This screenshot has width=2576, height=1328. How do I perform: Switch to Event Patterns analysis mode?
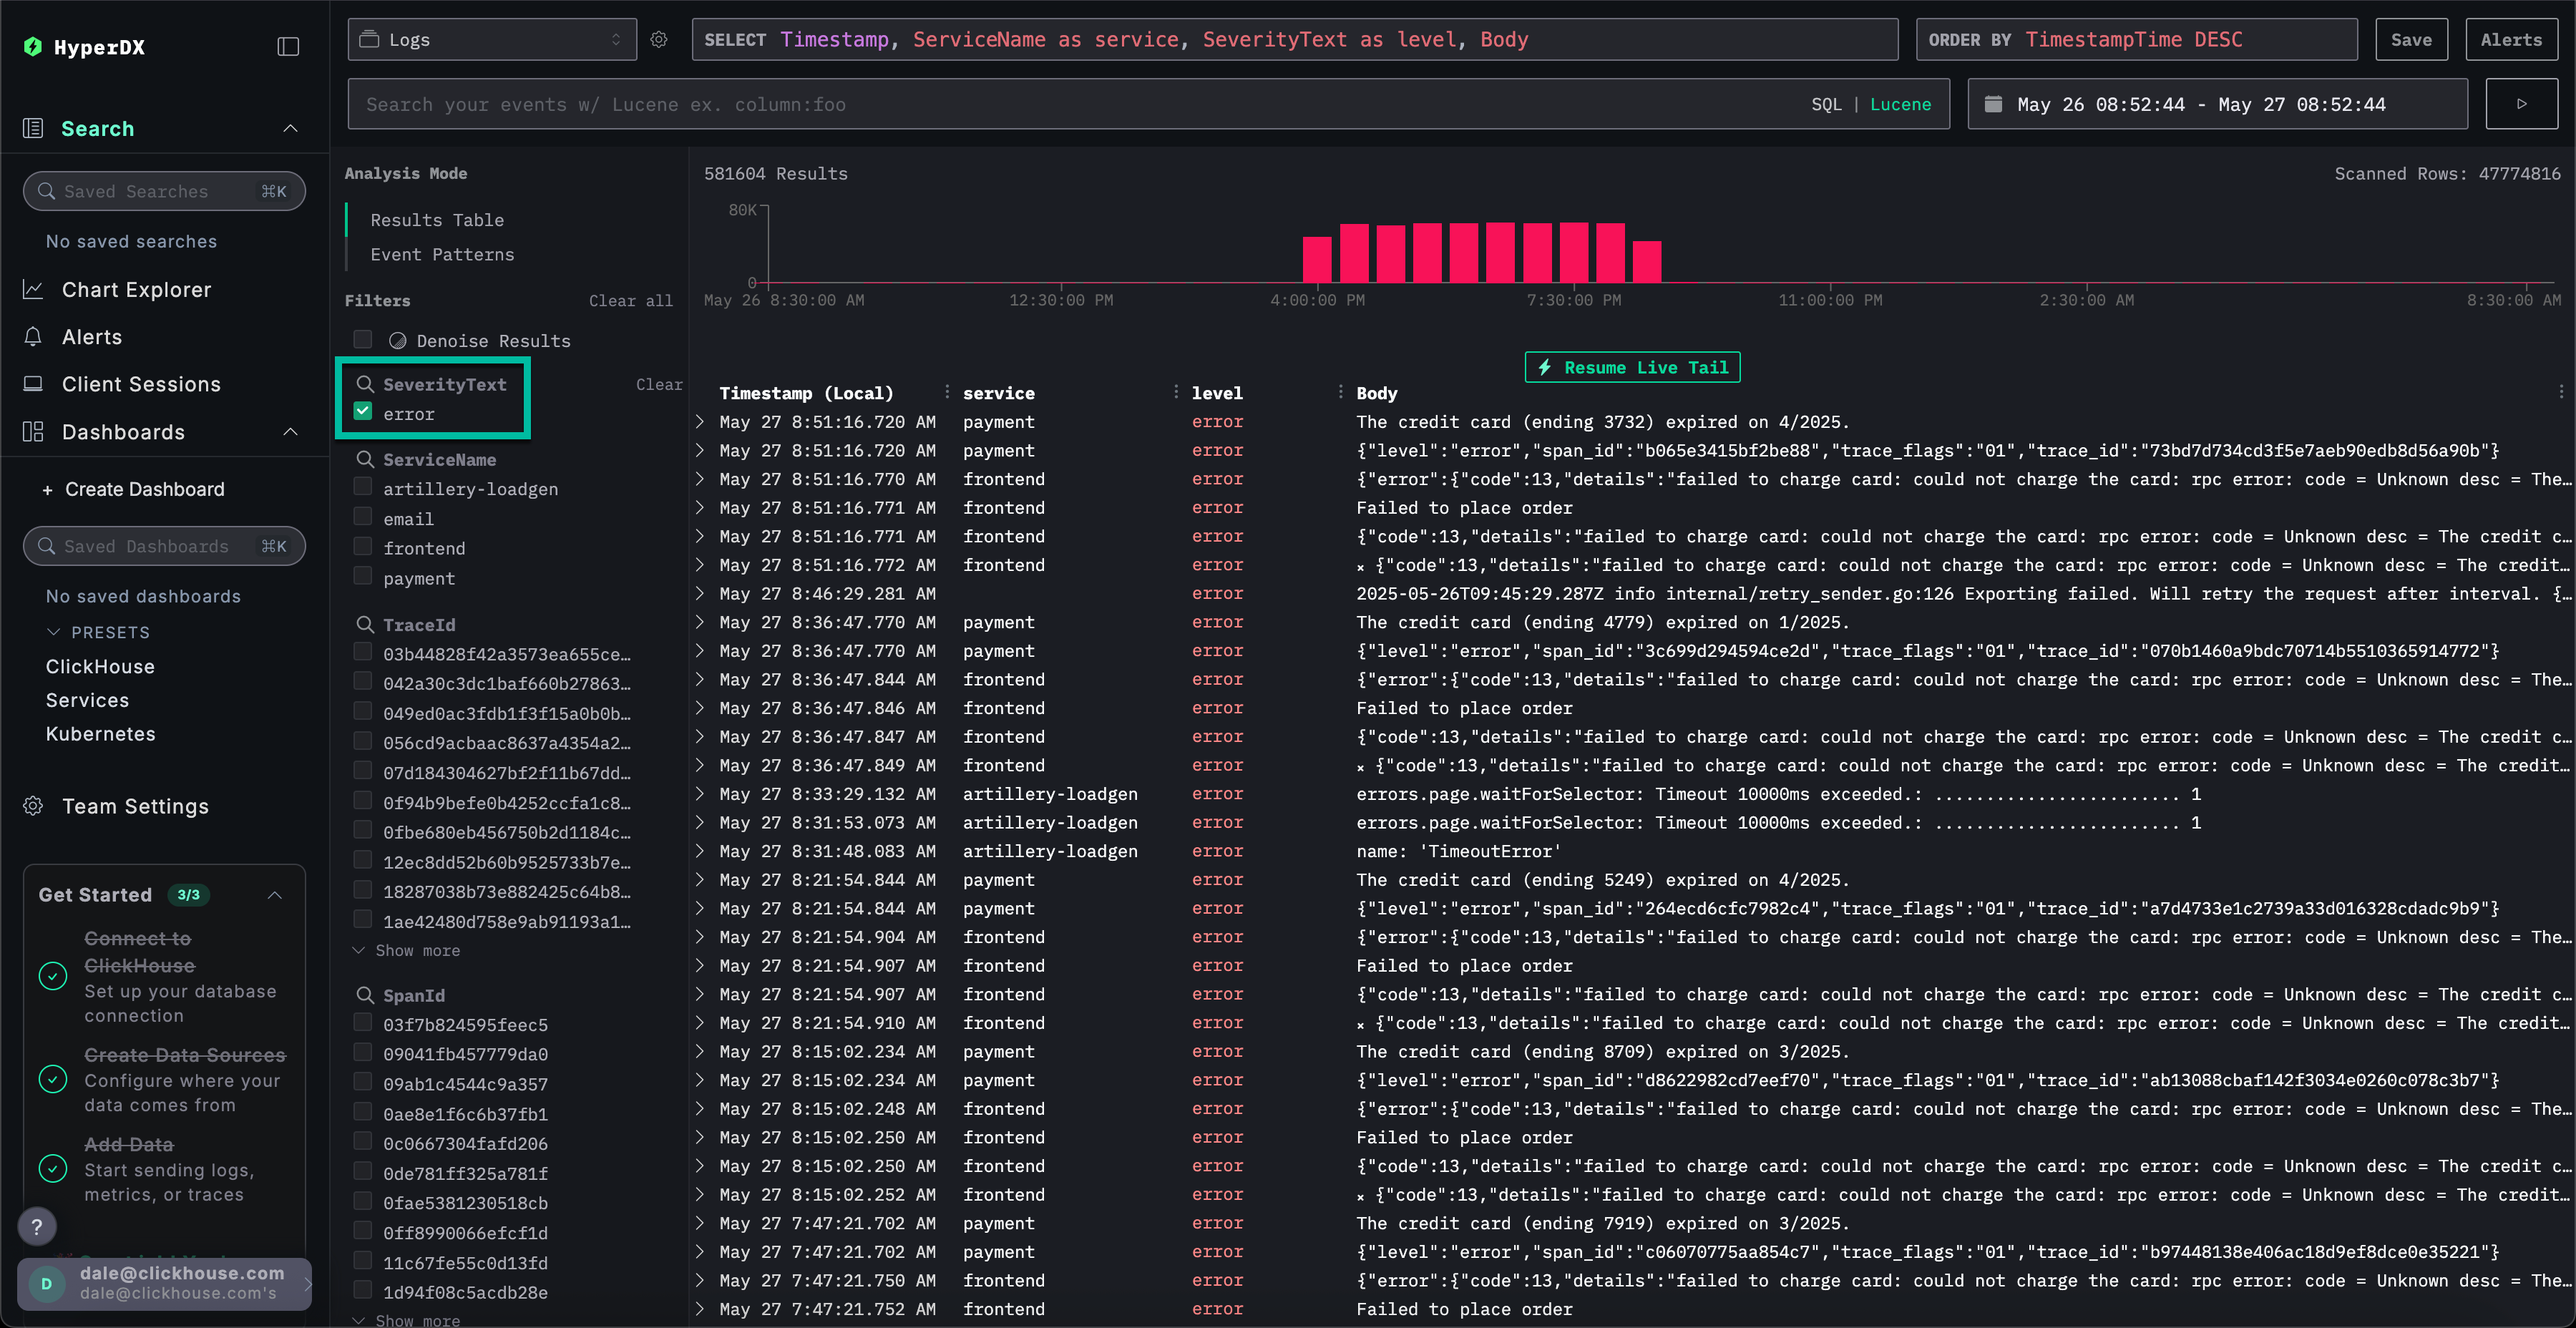[442, 255]
